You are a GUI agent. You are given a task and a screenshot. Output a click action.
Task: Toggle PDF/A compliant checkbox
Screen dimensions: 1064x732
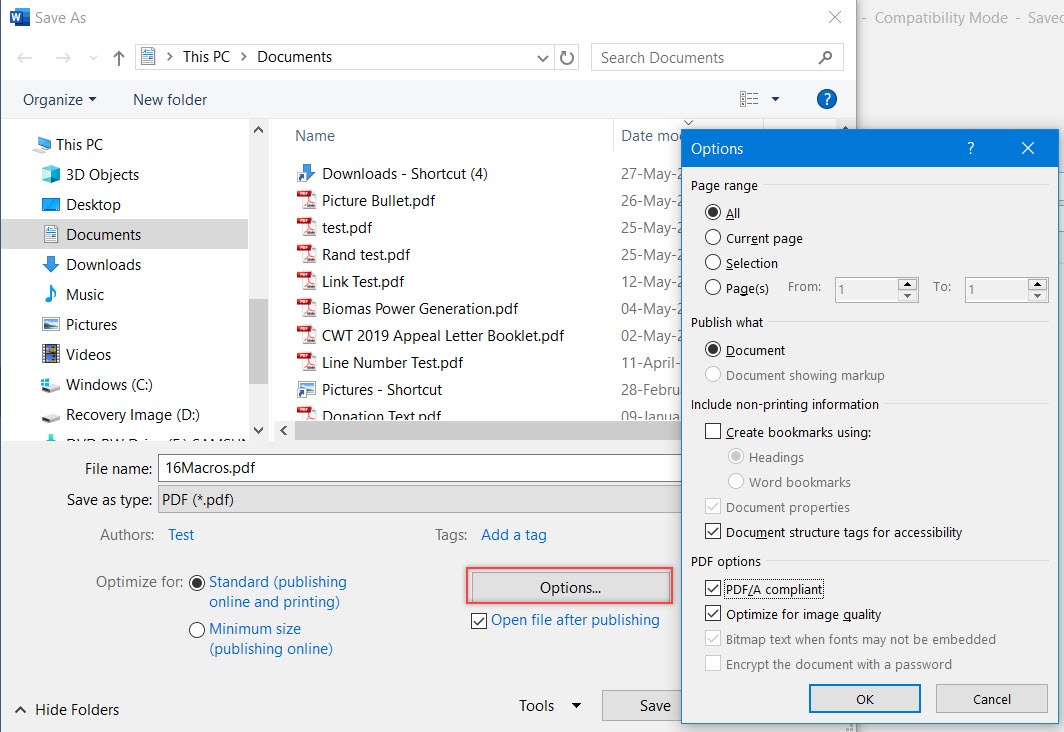tap(712, 588)
